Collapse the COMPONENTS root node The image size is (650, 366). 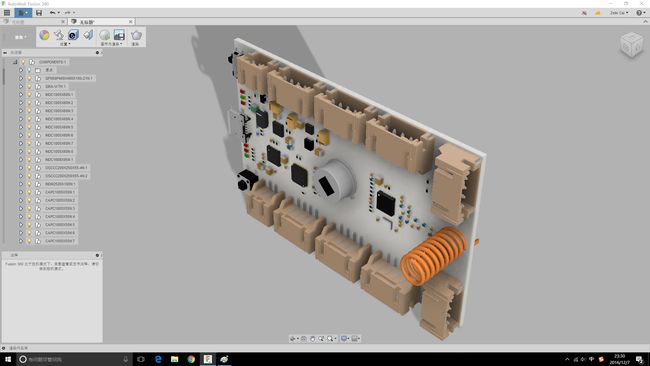[15, 62]
